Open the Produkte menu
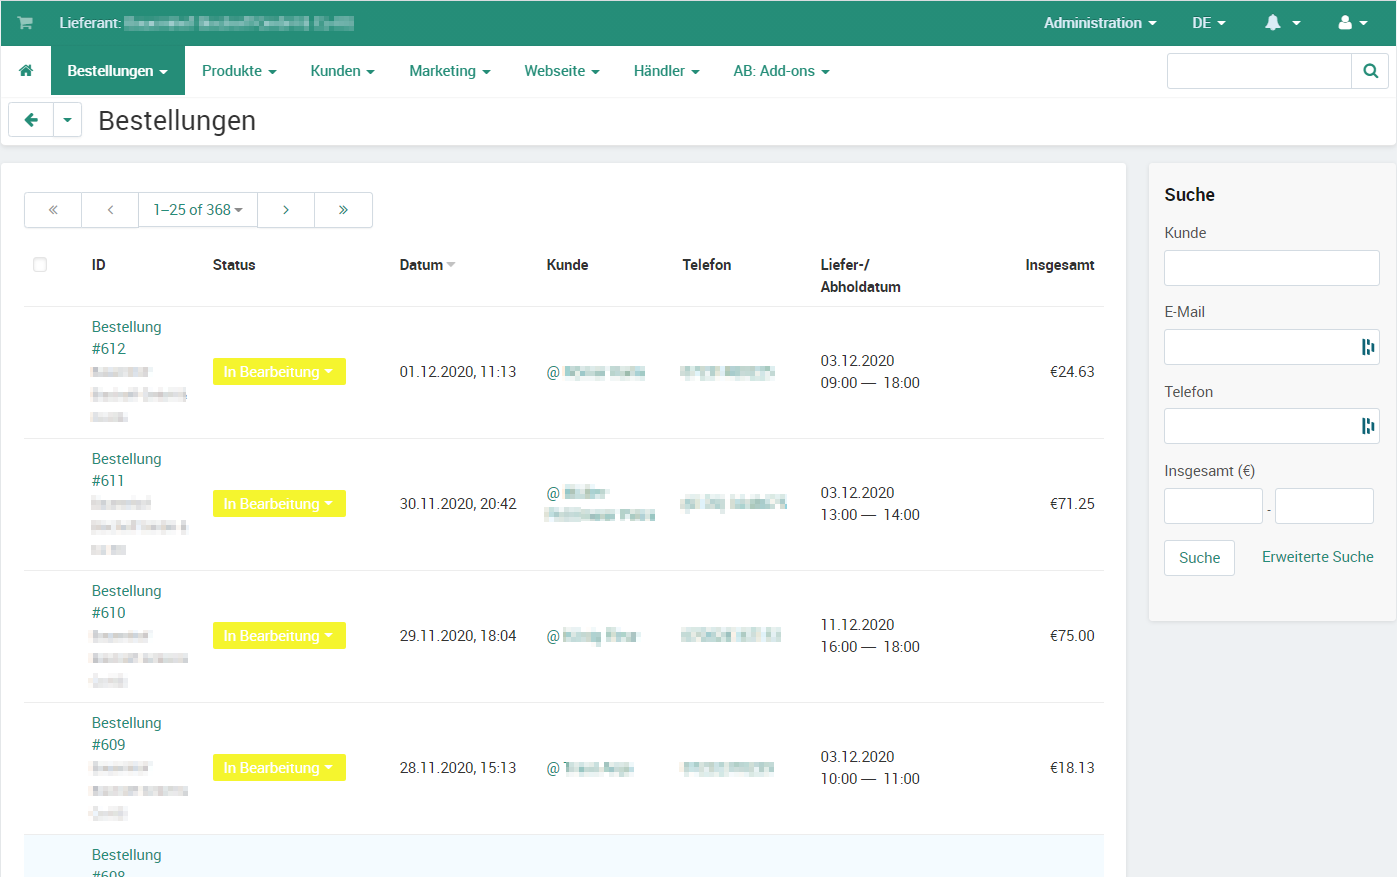 (239, 71)
